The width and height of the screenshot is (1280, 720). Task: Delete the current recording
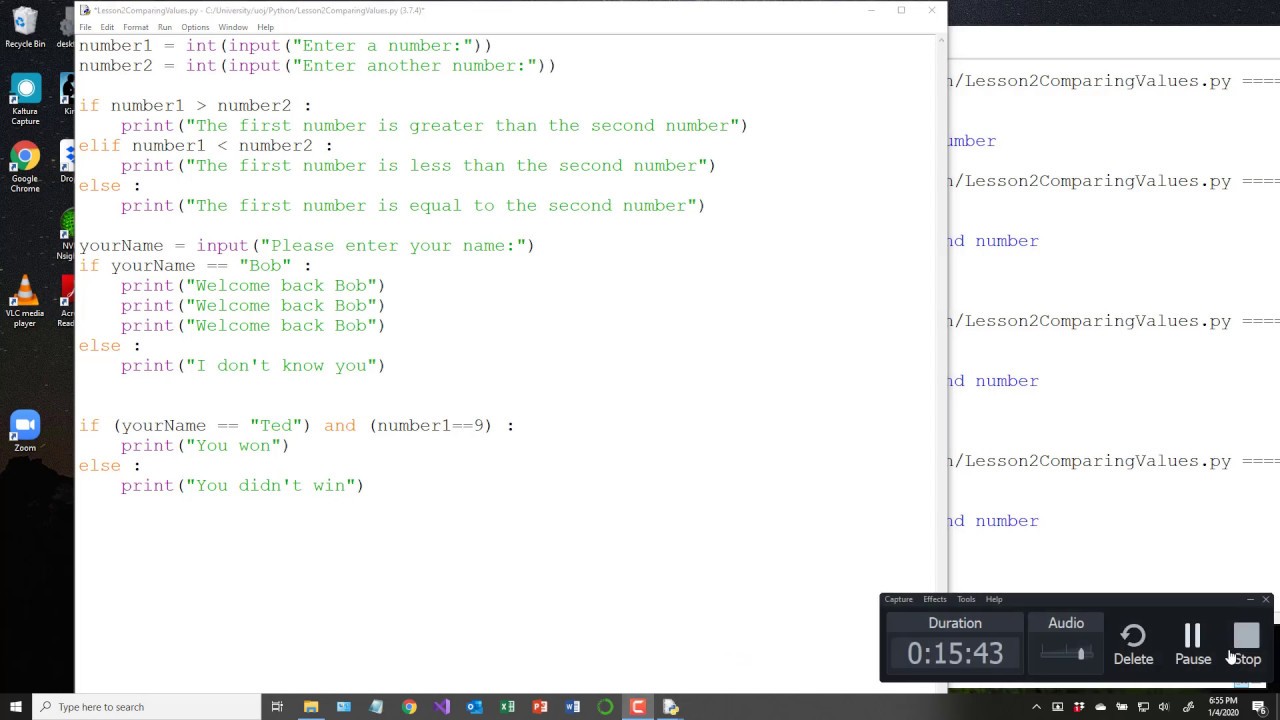coord(1133,645)
